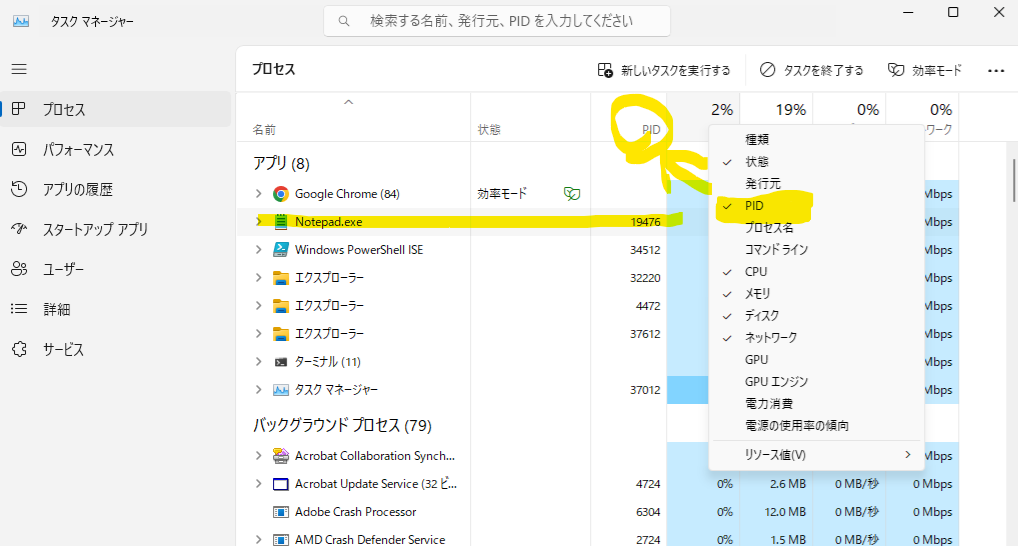Sort by the PID column header
The width and height of the screenshot is (1018, 546).
(629, 118)
